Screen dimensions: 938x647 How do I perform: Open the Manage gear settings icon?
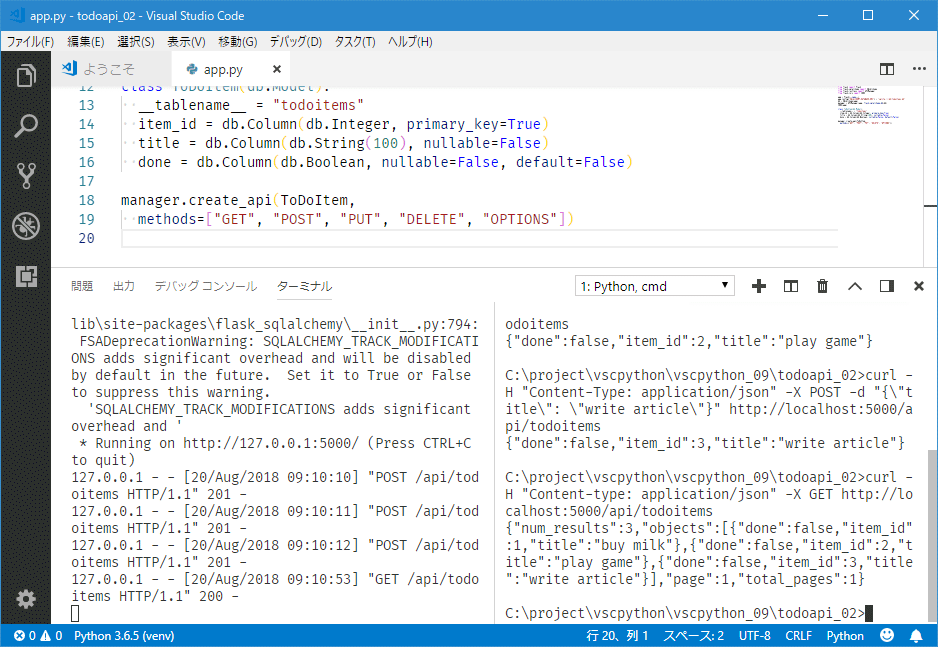(26, 599)
